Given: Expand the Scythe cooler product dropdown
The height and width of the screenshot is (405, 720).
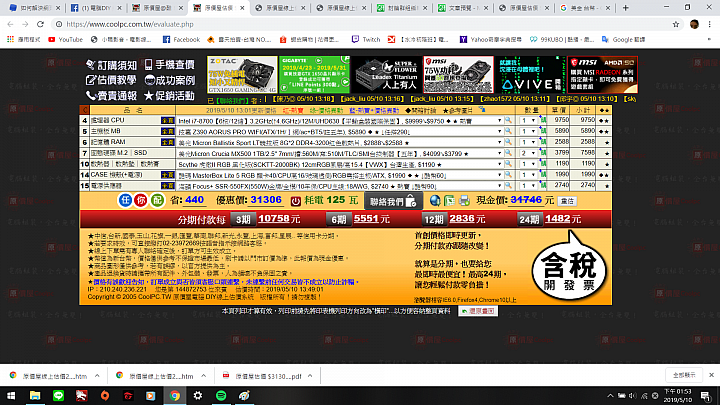Looking at the screenshot, I should click(500, 164).
